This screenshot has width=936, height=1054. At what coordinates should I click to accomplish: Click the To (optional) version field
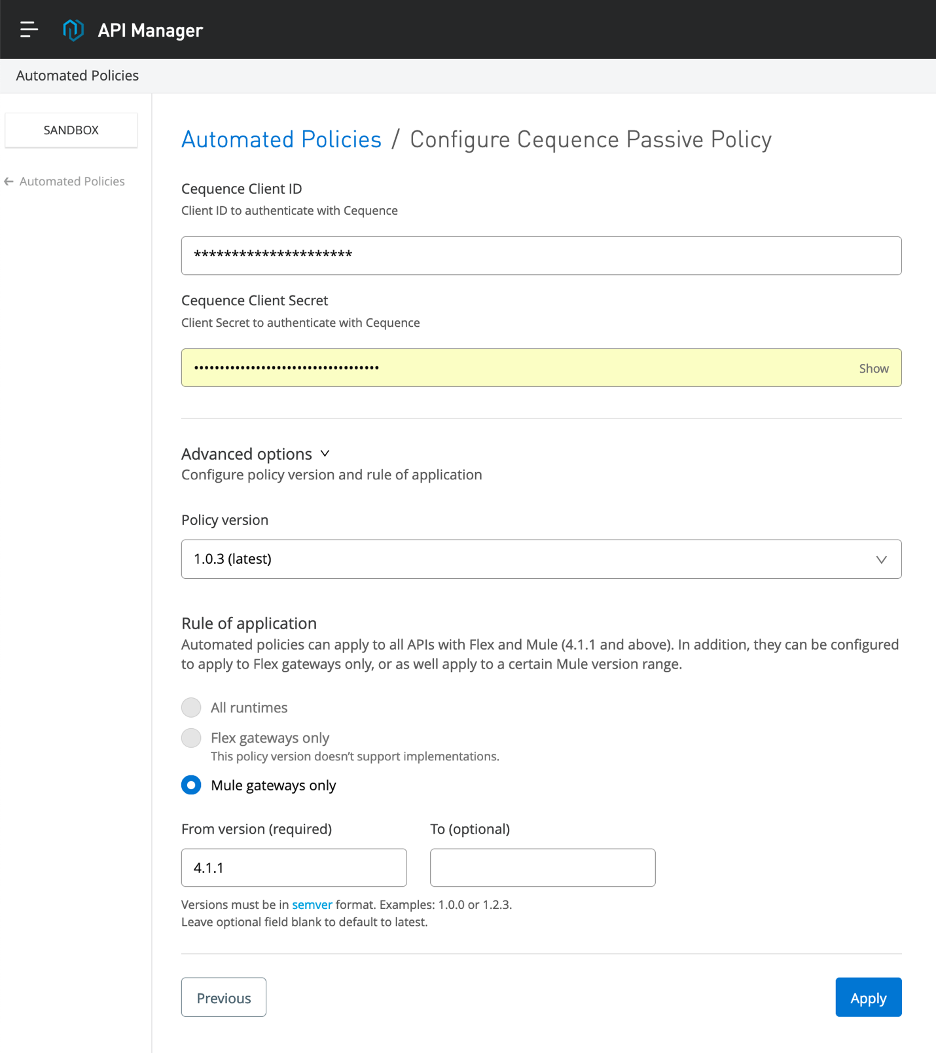pyautogui.click(x=543, y=868)
